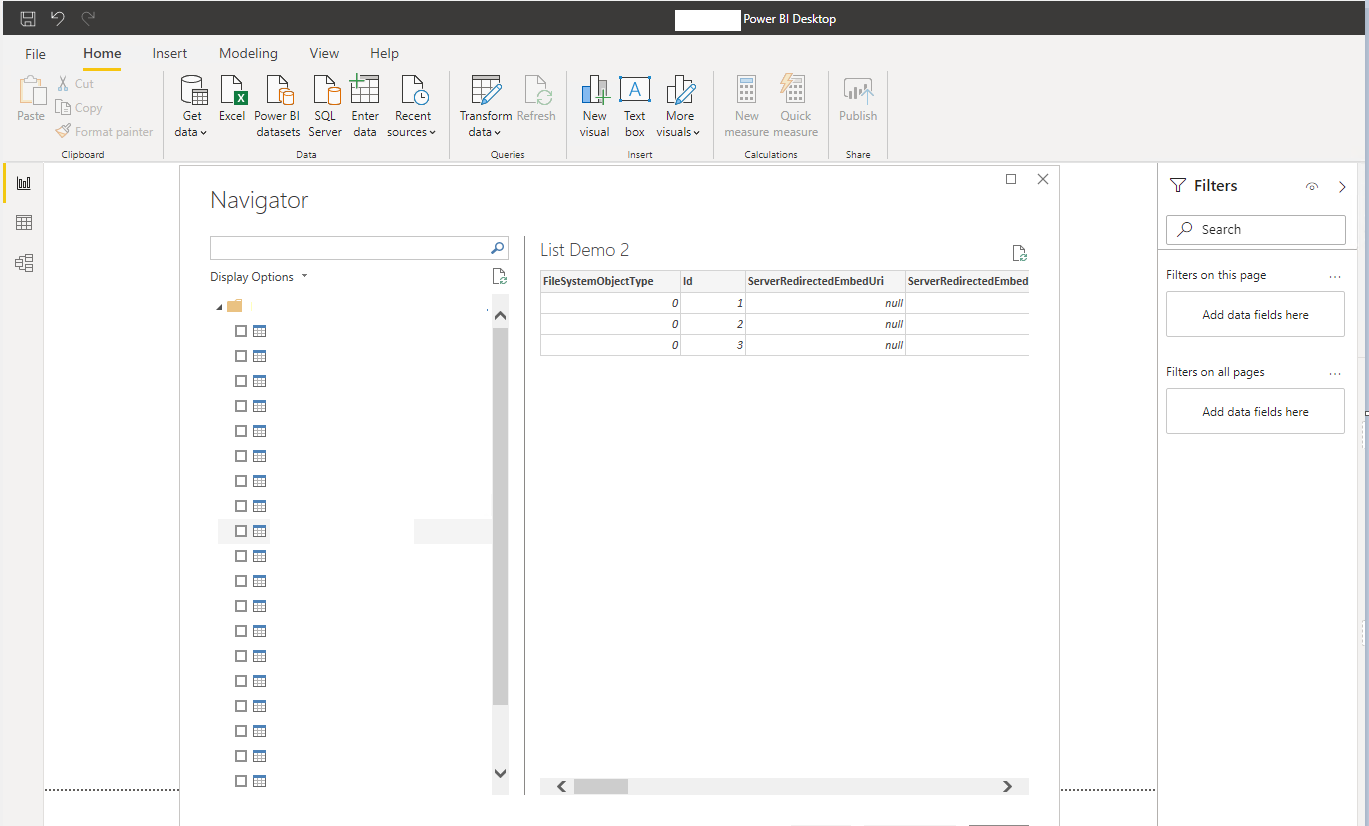This screenshot has height=826, width=1369.
Task: Switch to the Data view icon in sidebar
Action: coord(24,223)
